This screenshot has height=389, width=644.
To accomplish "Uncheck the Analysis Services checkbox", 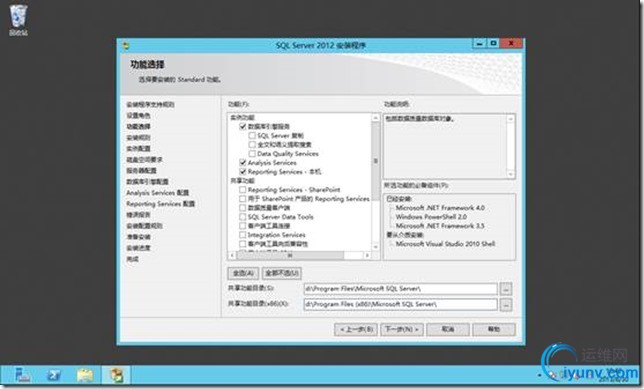I will point(243,163).
